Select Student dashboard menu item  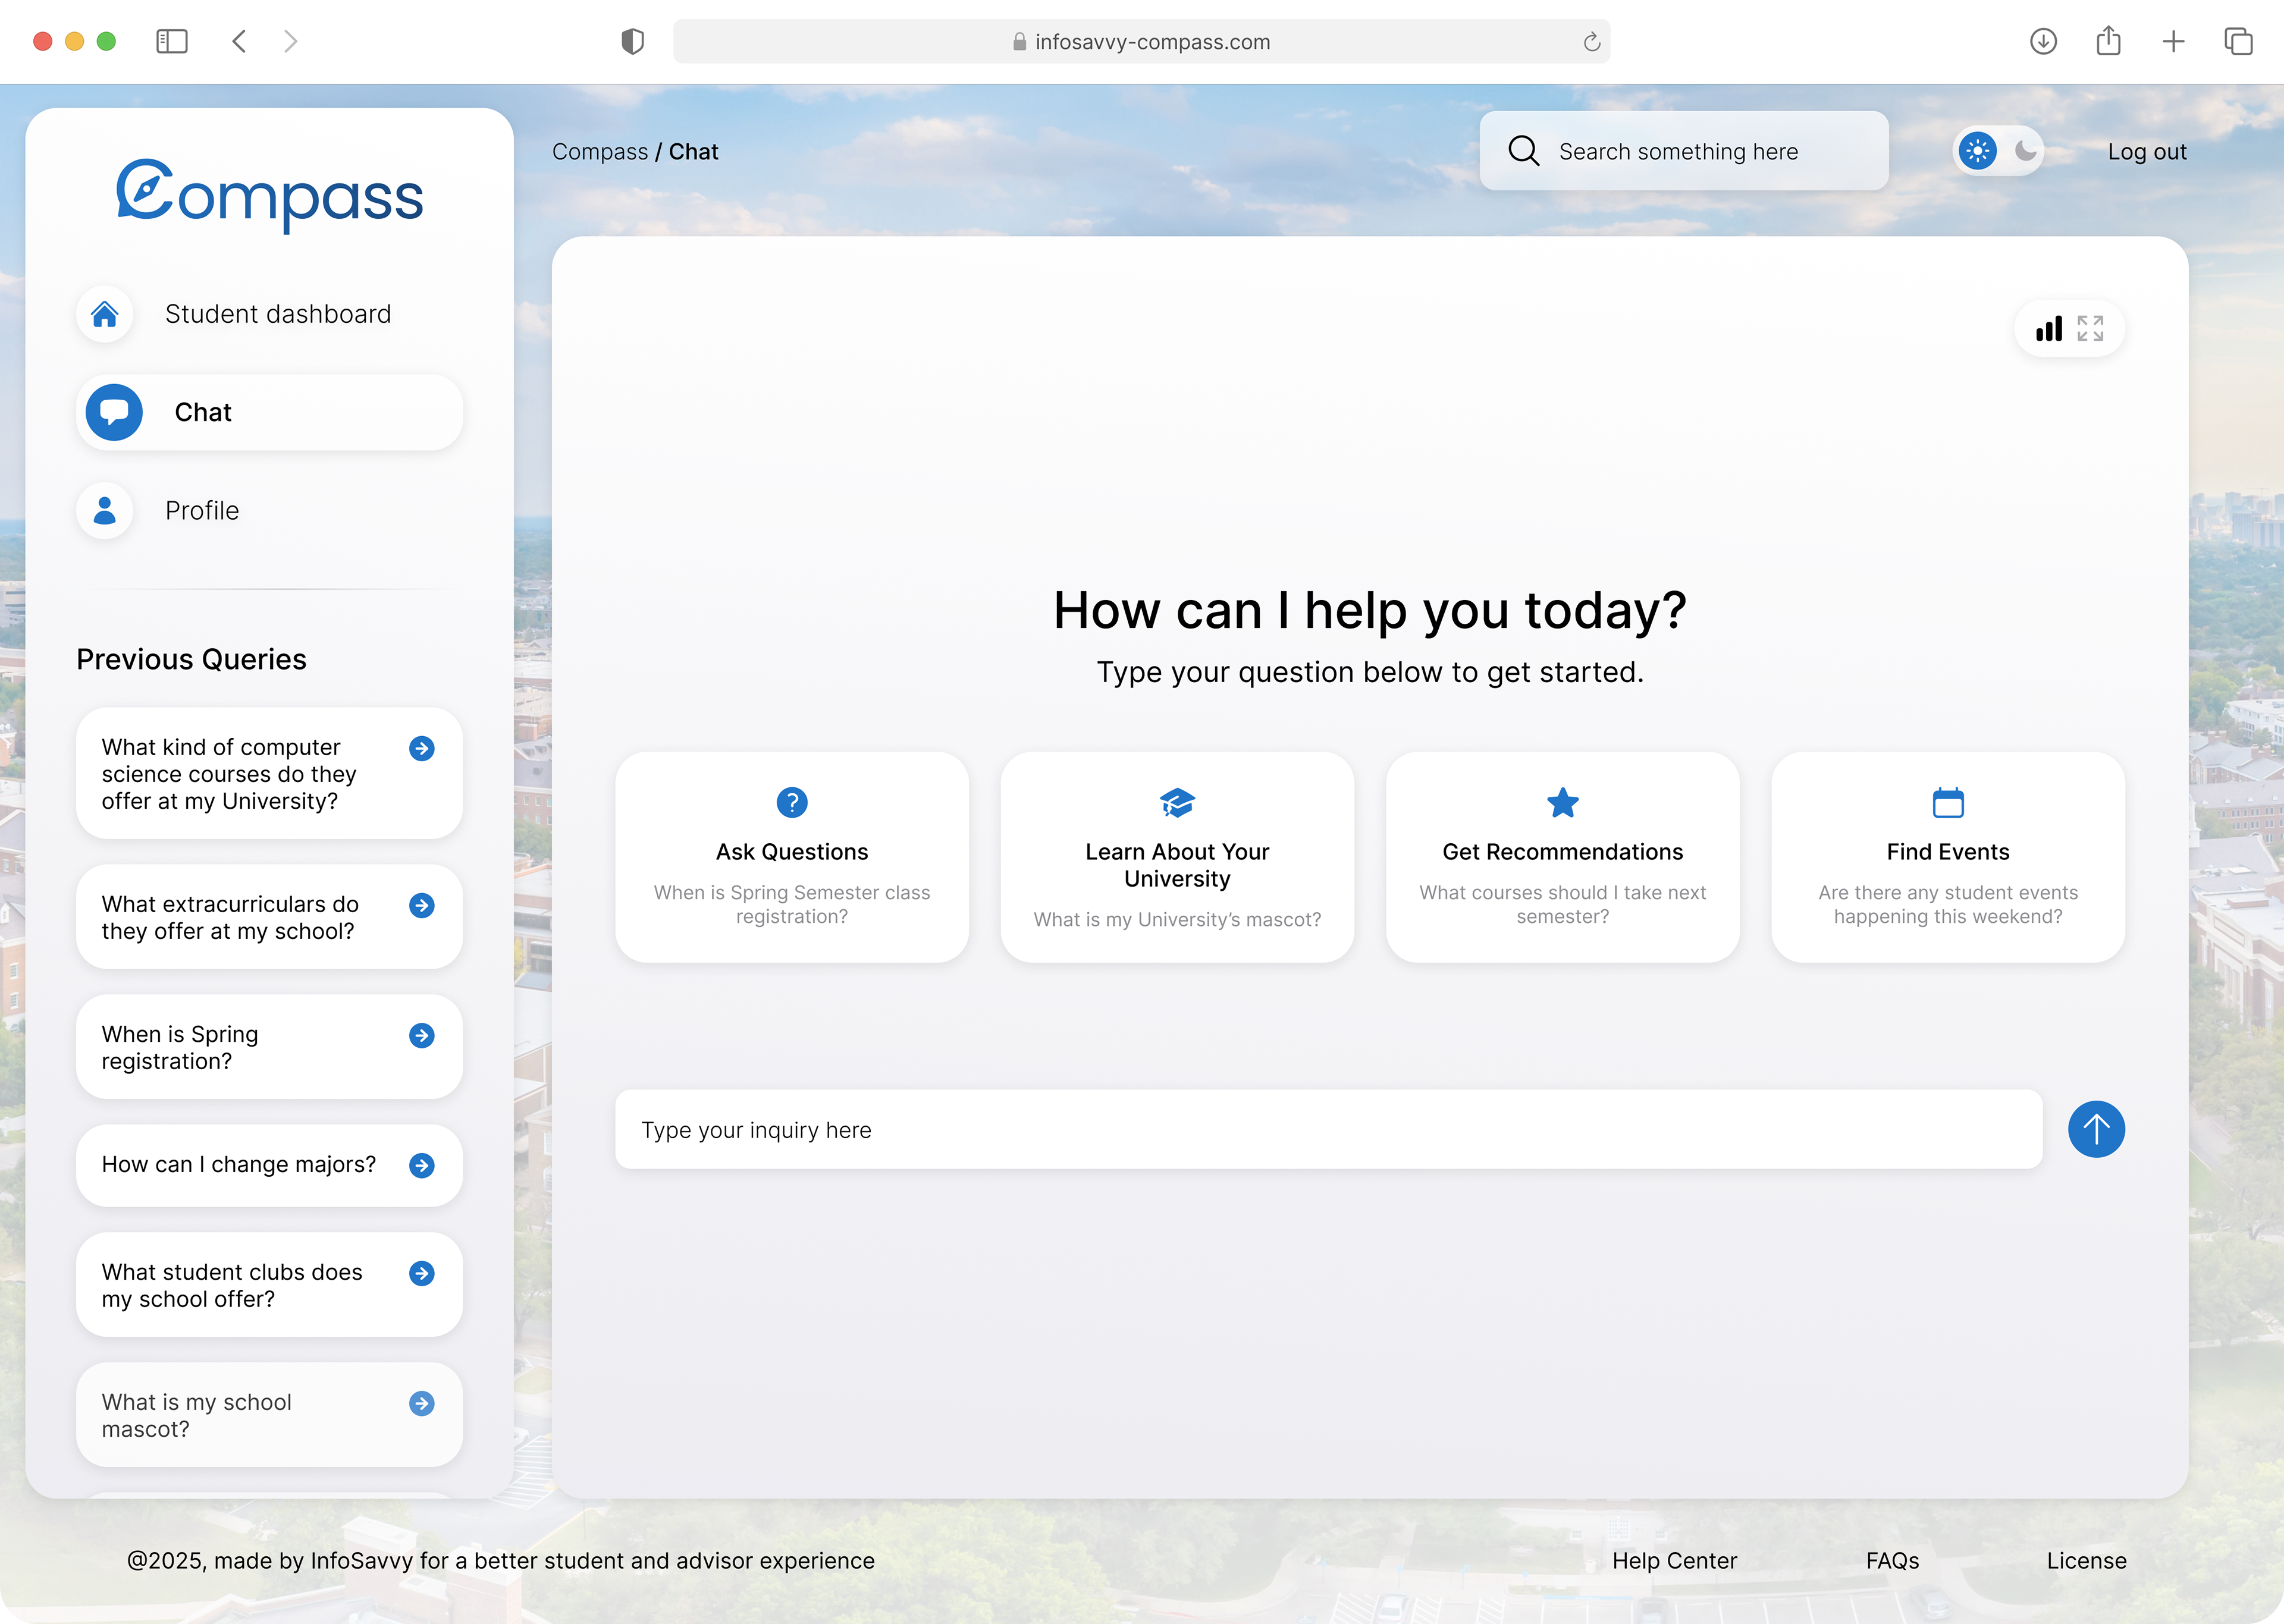tap(269, 314)
